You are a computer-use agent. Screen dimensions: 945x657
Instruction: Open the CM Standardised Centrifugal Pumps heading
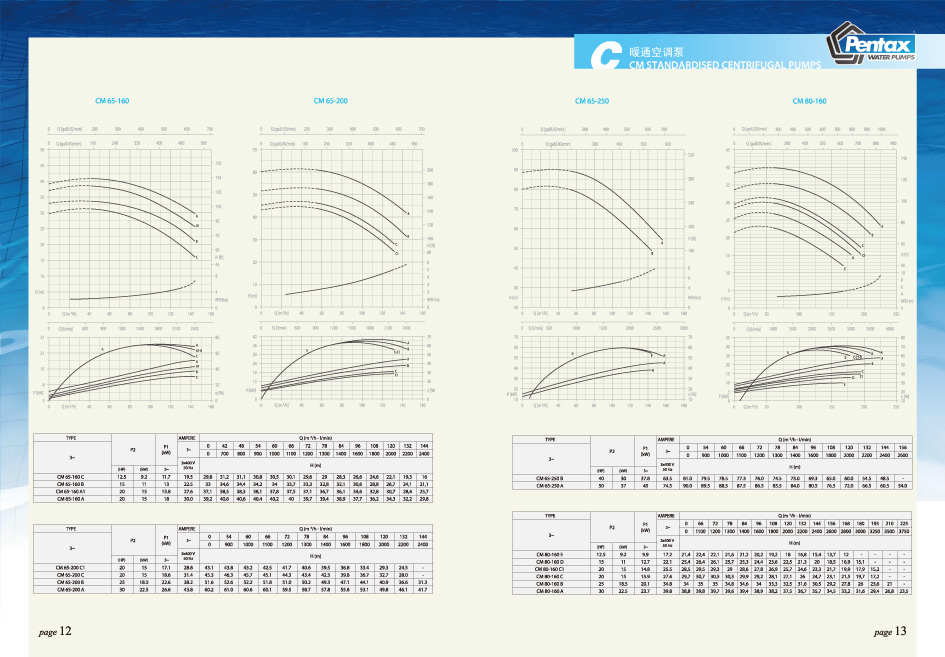(724, 63)
